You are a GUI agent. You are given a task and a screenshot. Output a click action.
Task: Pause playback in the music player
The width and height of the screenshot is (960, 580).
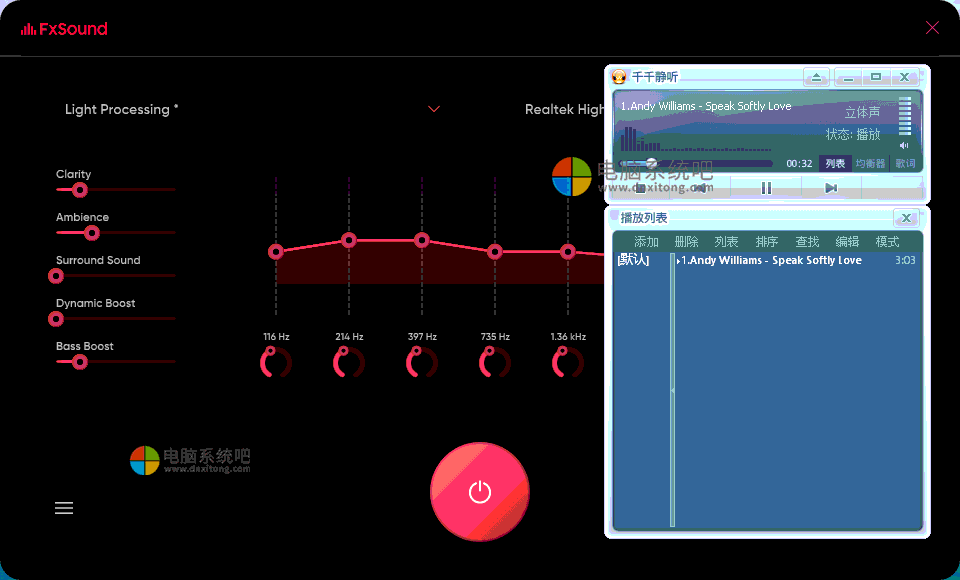(766, 188)
